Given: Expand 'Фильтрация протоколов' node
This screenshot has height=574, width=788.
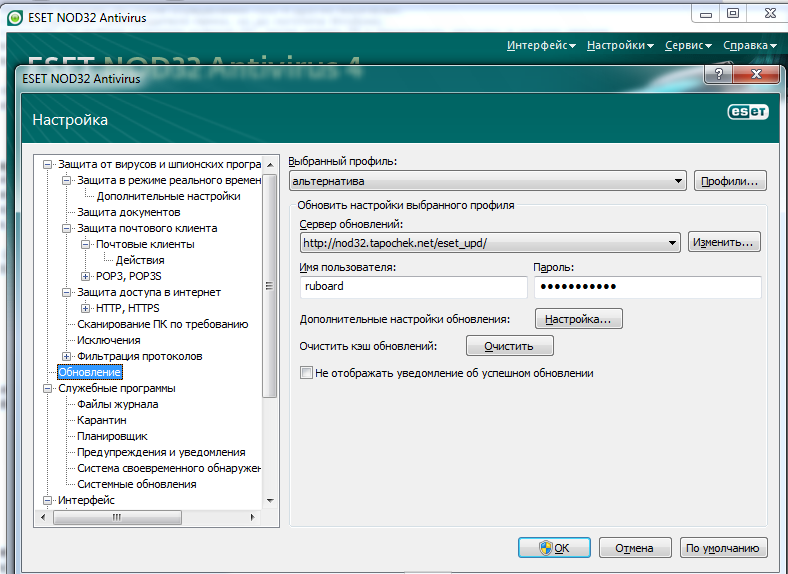Looking at the screenshot, I should coord(66,356).
